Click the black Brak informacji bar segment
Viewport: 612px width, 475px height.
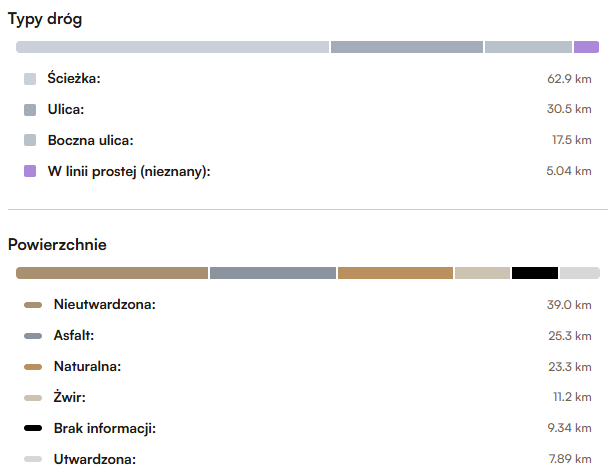[x=535, y=273]
